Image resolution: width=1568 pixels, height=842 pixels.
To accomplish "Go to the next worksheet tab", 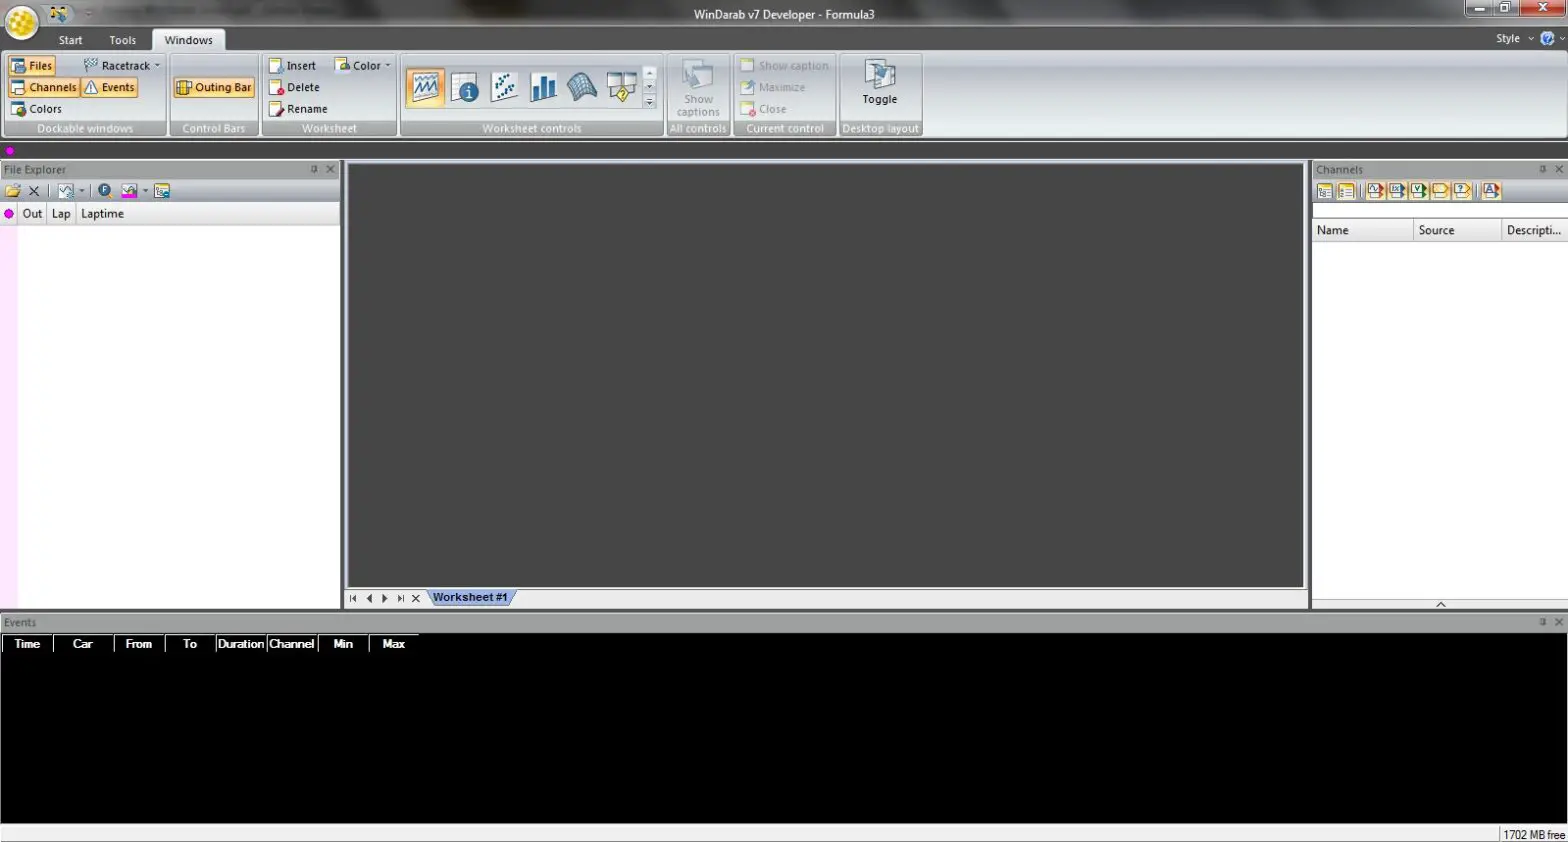I will click(385, 599).
